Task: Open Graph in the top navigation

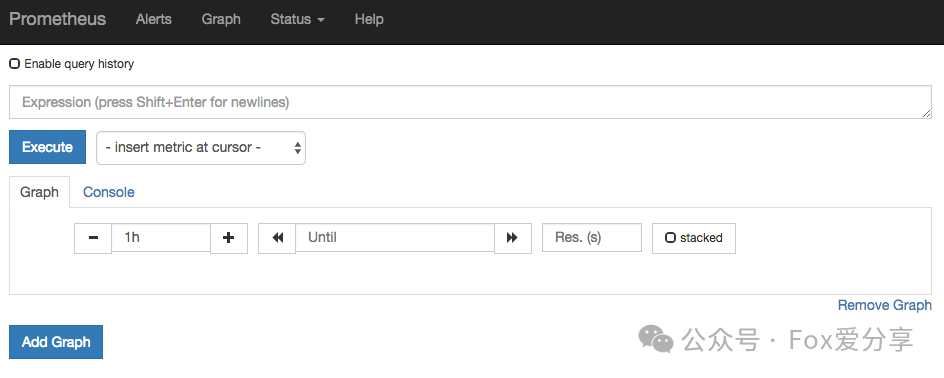Action: coord(221,19)
